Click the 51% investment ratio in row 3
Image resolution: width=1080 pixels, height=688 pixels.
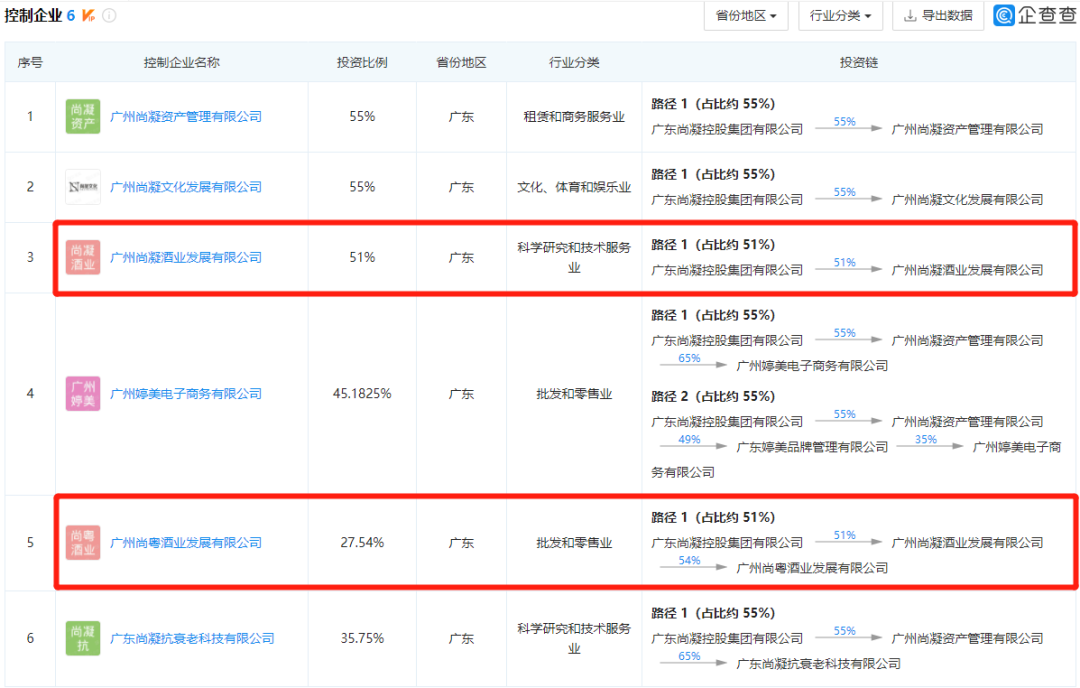coord(362,257)
